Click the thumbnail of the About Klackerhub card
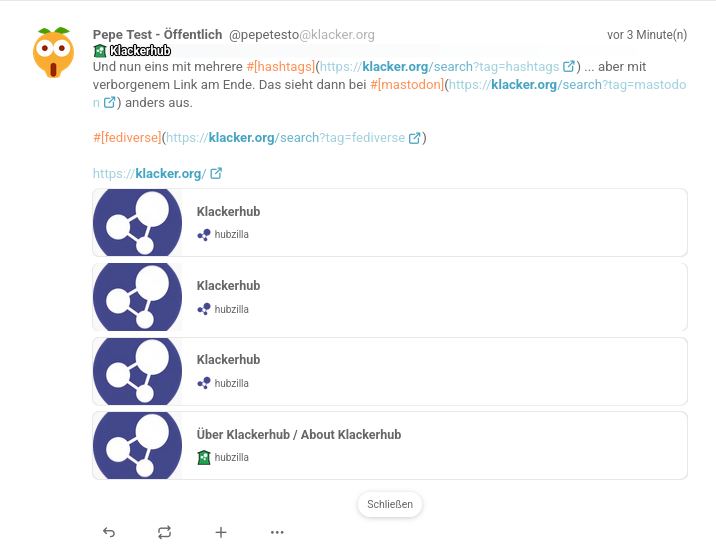Screen dimensions: 716x560 tap(137, 445)
